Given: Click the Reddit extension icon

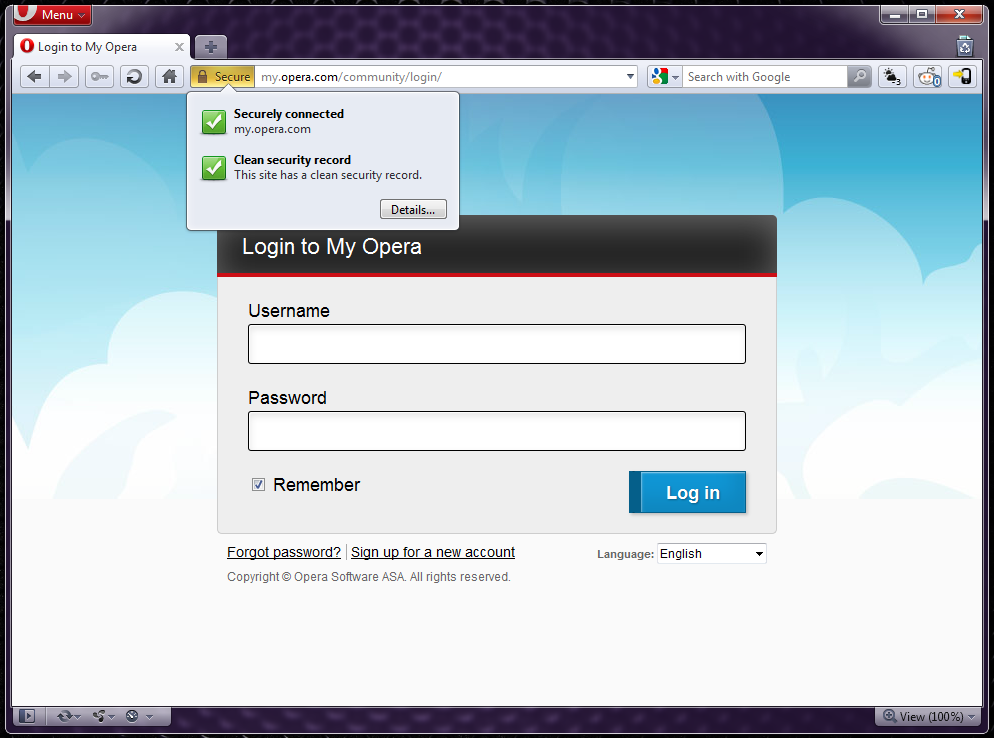Looking at the screenshot, I should coord(927,77).
